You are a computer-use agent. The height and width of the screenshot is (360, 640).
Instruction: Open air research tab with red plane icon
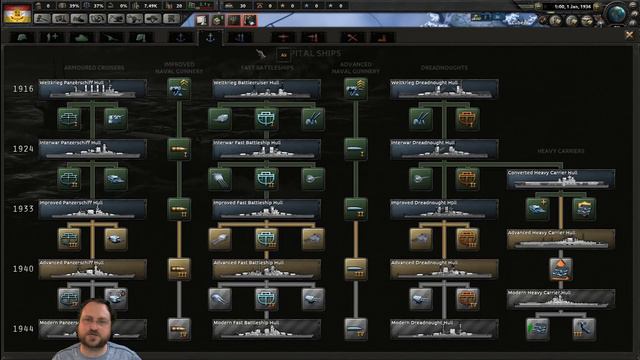click(283, 38)
